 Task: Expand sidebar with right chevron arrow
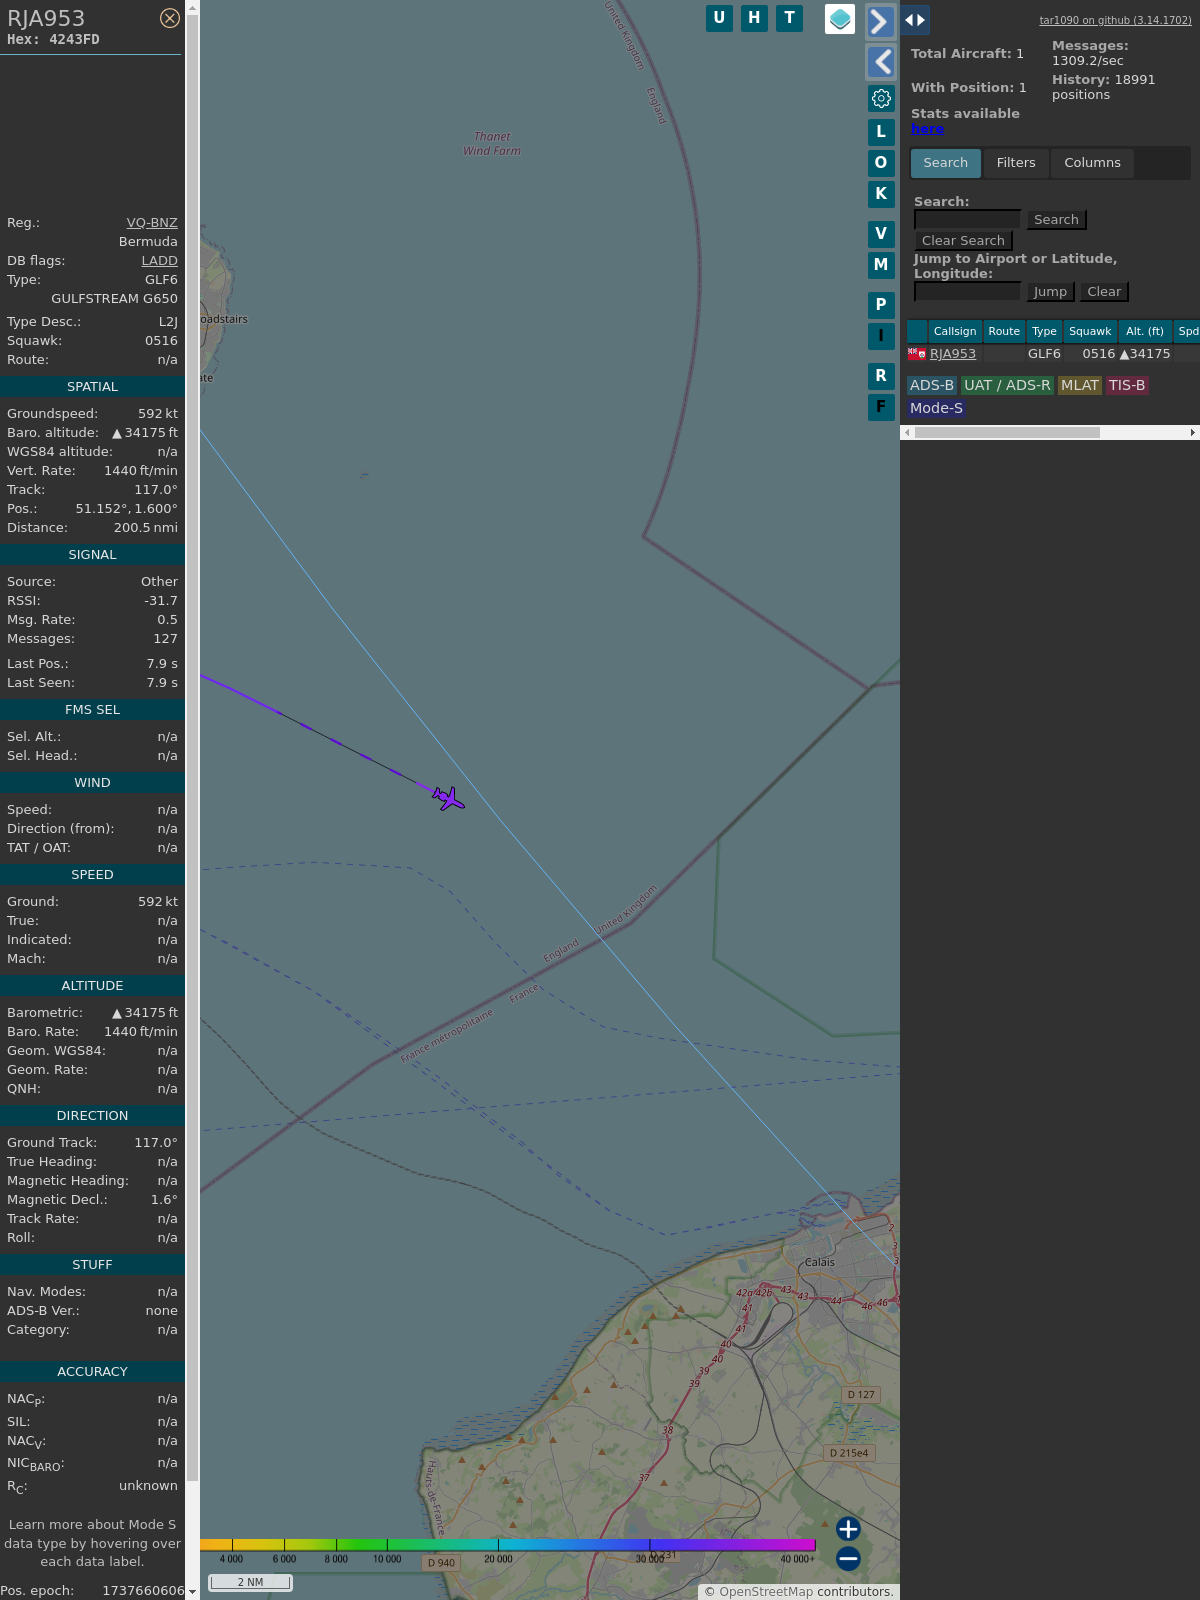pyautogui.click(x=880, y=21)
